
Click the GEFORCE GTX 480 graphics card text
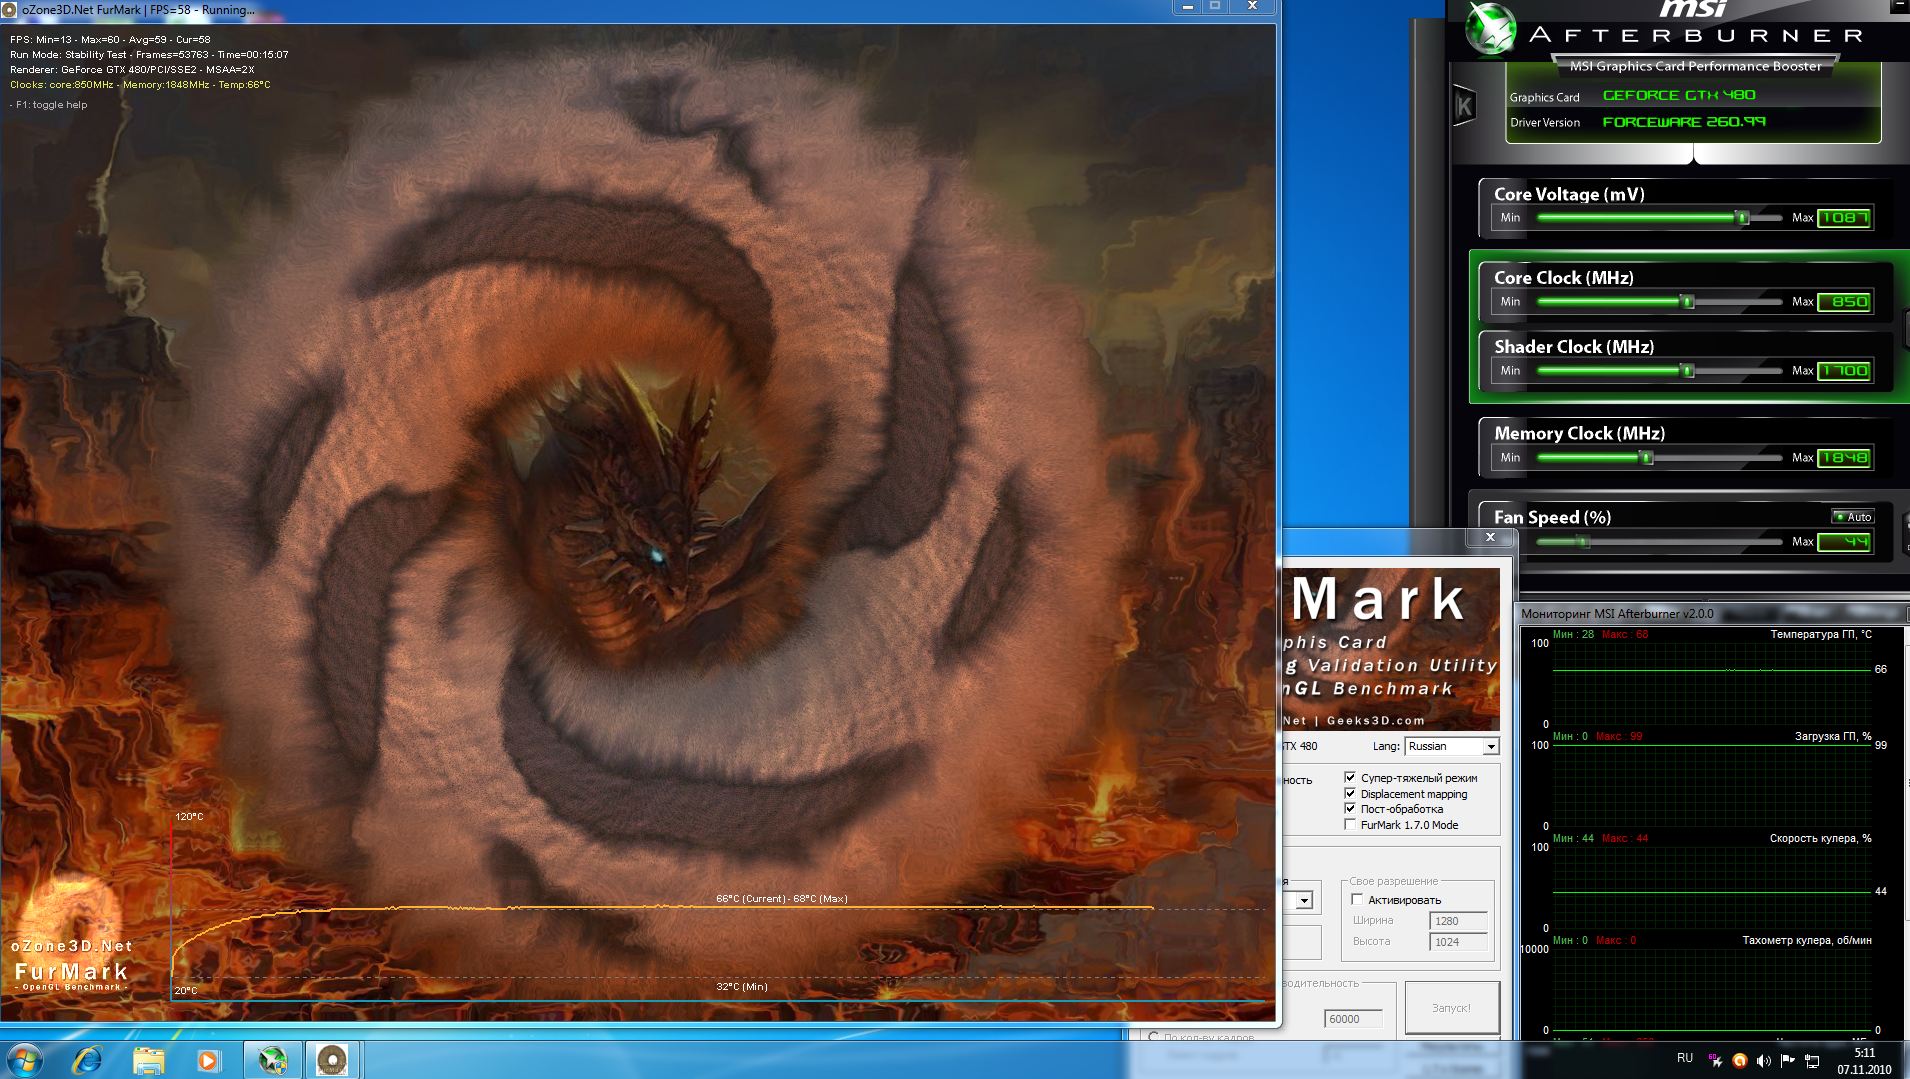[1679, 95]
